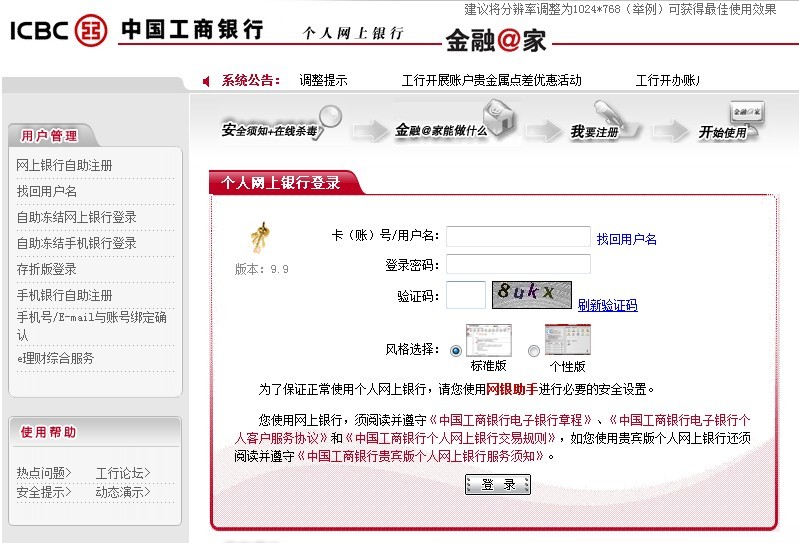Click the 找回用户名 link beside username field
799x543 pixels.
626,239
